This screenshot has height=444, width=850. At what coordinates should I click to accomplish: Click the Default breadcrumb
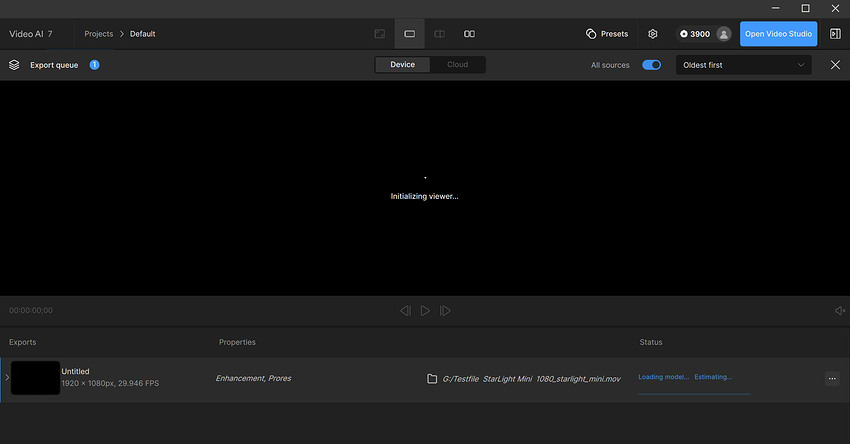(143, 34)
